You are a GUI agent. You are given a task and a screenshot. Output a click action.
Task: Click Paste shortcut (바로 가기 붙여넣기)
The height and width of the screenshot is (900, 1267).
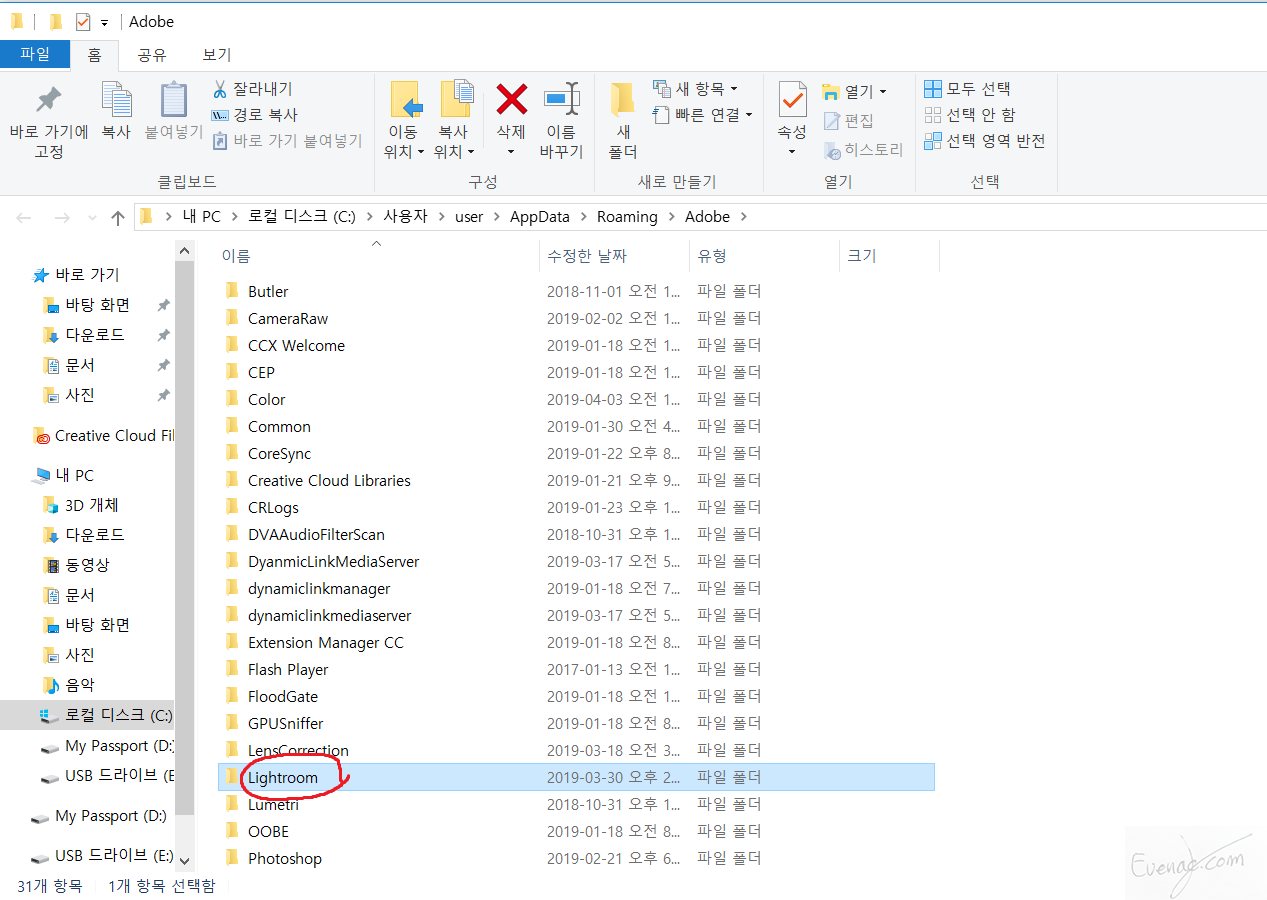coord(287,141)
